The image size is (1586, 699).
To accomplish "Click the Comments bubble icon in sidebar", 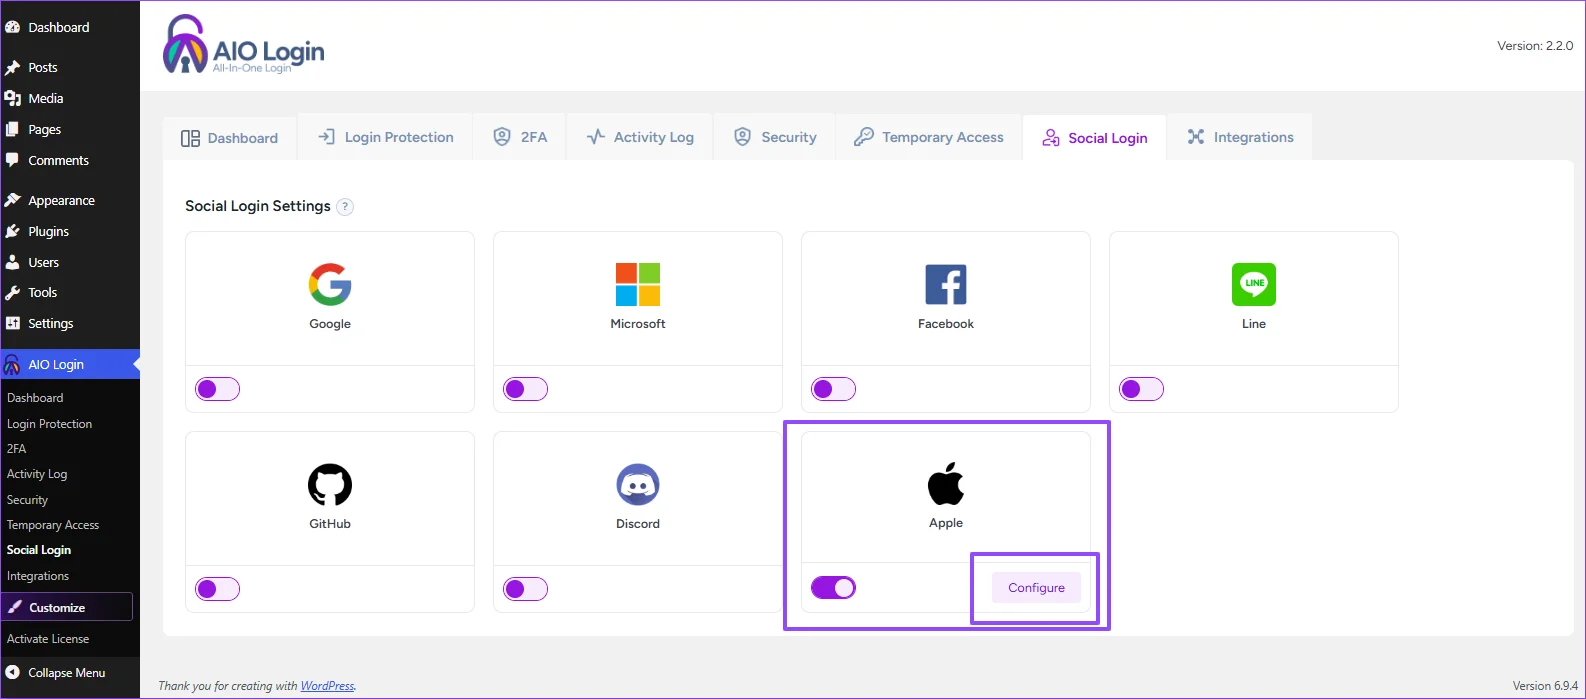I will click(x=13, y=160).
